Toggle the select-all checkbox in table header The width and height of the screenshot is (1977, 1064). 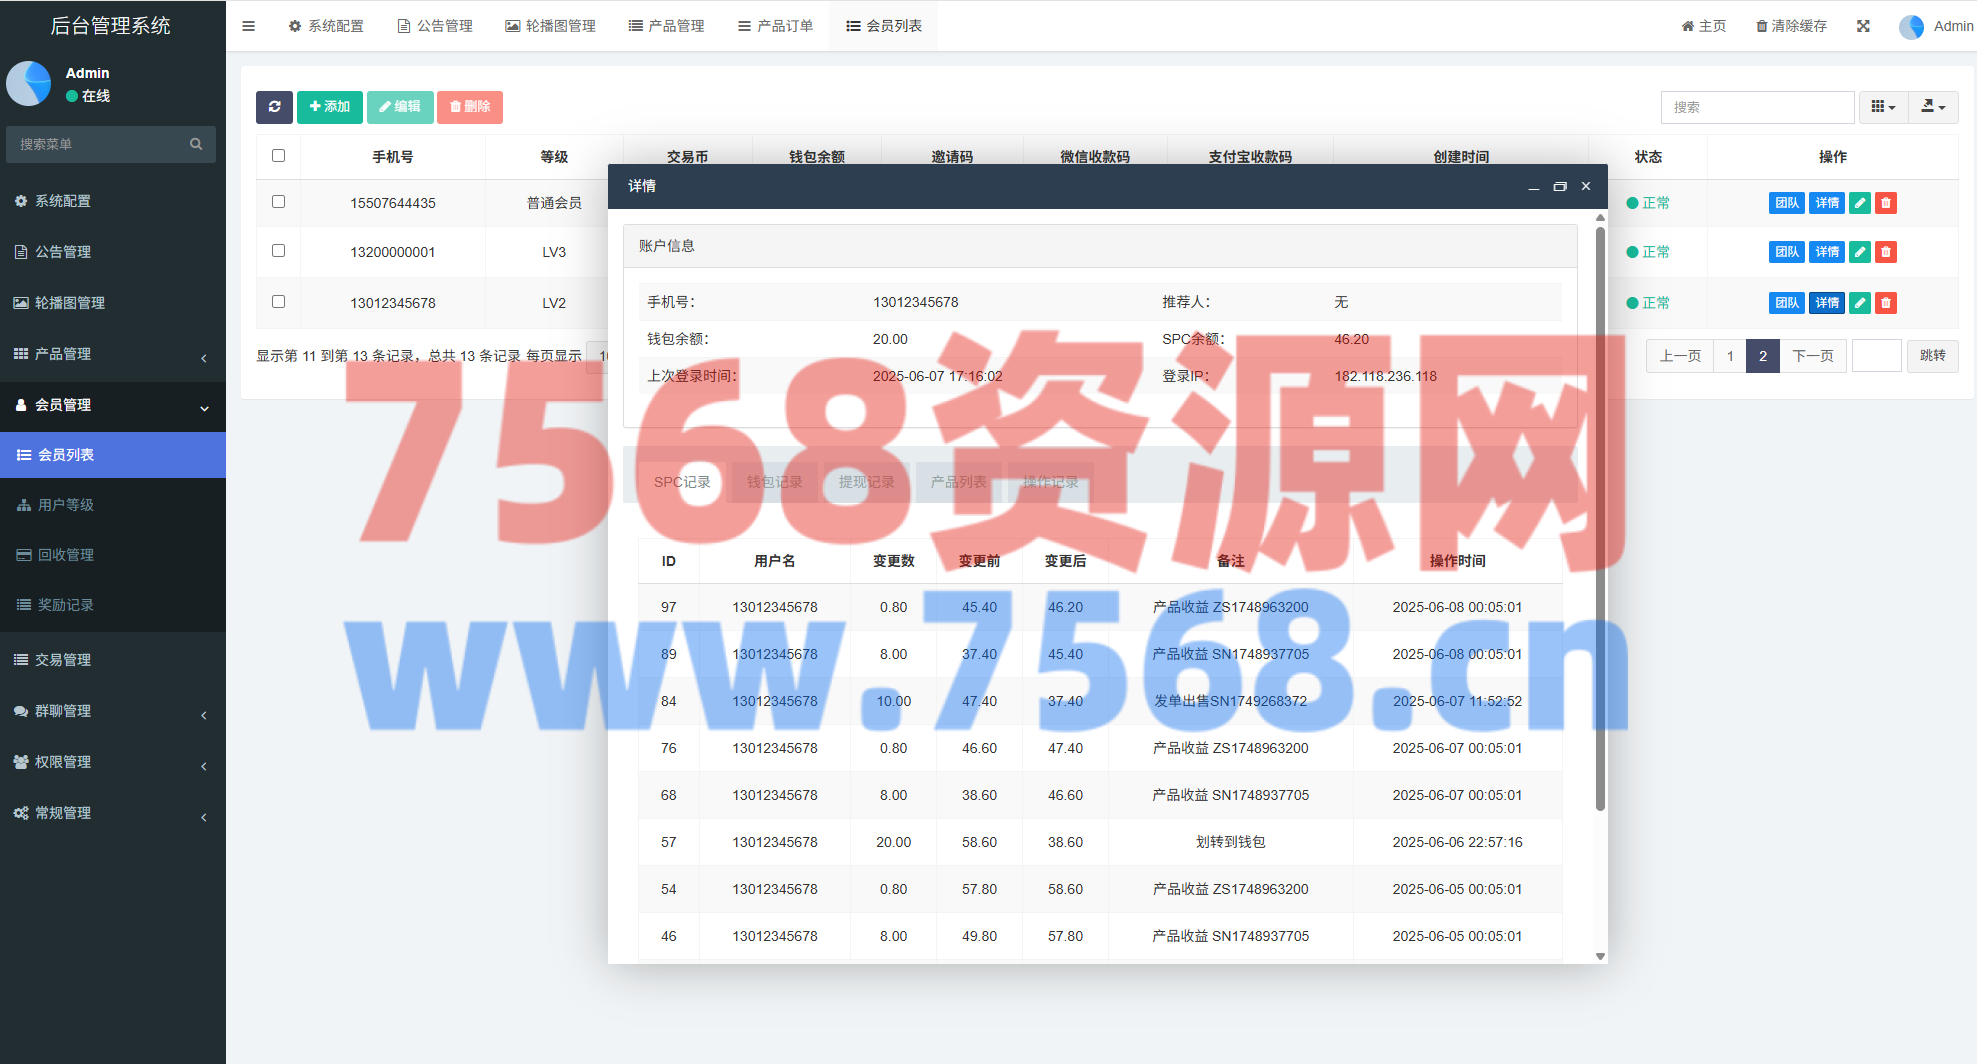click(x=278, y=156)
